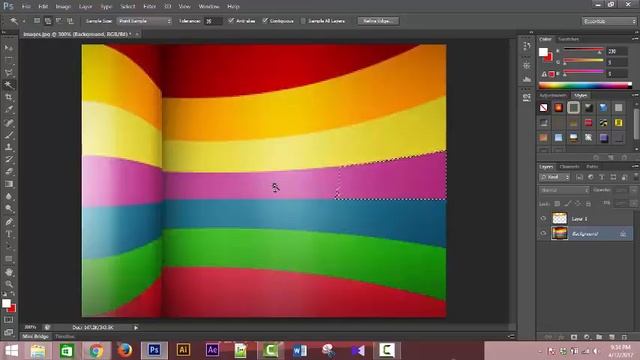Toggle the Contiguous checkbox

[265, 20]
